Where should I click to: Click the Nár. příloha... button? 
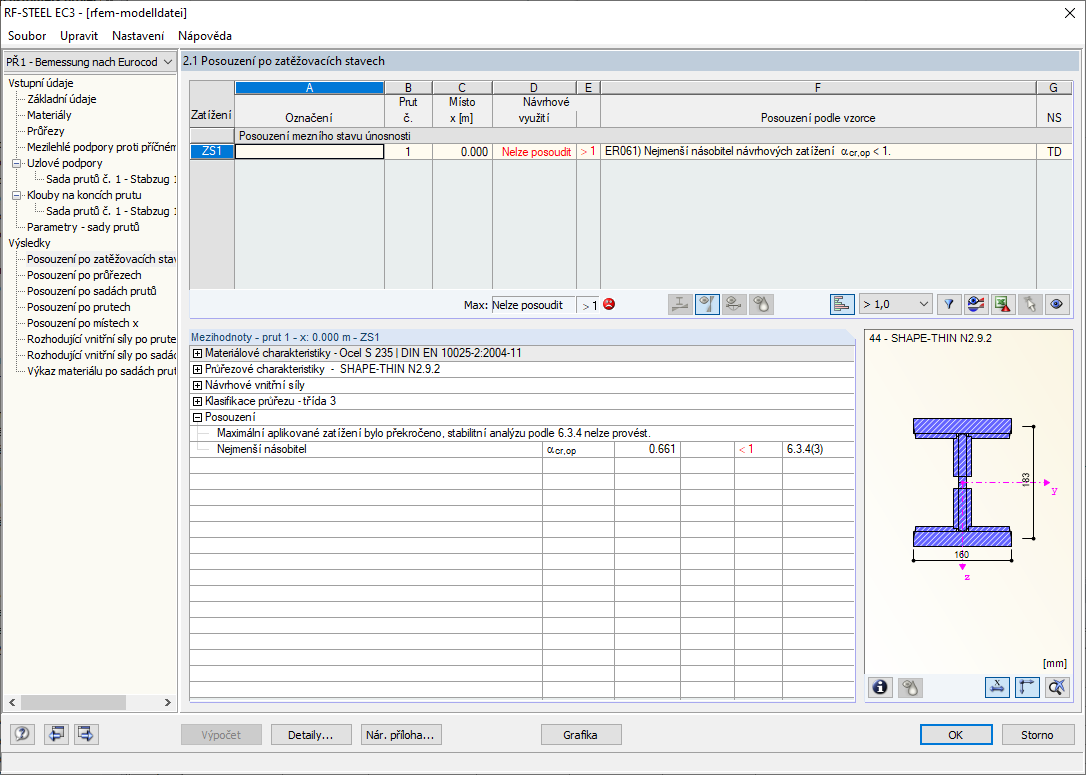tap(401, 735)
